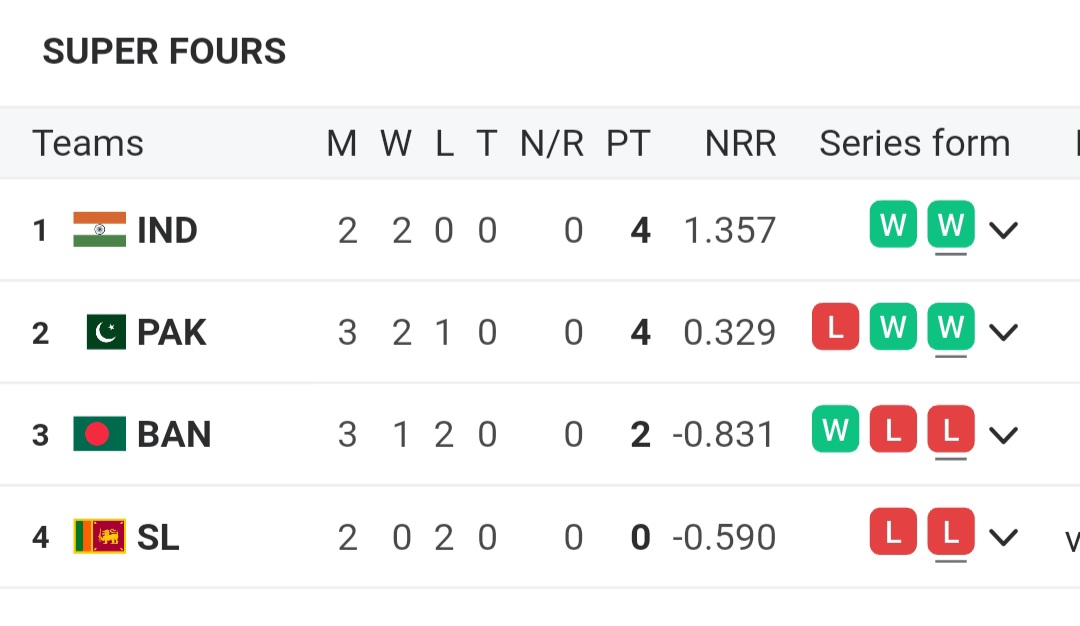1080x626 pixels.
Task: Expand PAK series form chevron
Action: pyautogui.click(x=1003, y=332)
